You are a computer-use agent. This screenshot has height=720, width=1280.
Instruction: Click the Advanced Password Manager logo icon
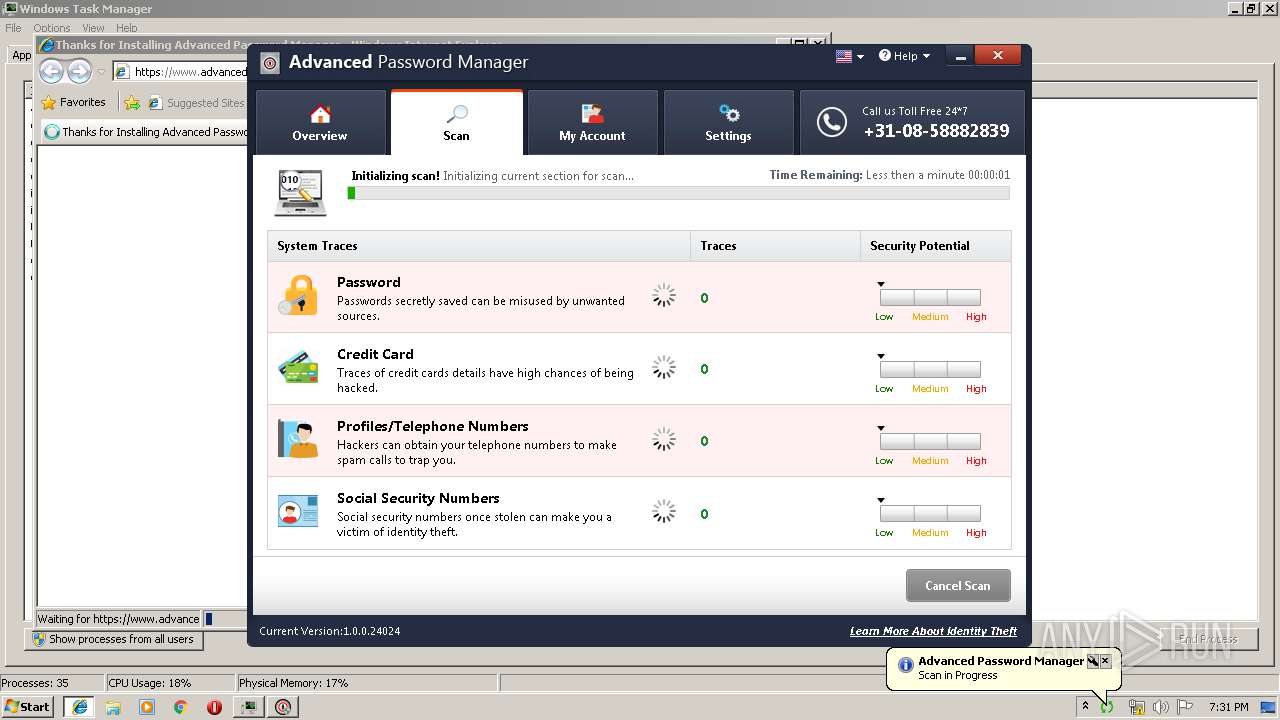pos(270,63)
